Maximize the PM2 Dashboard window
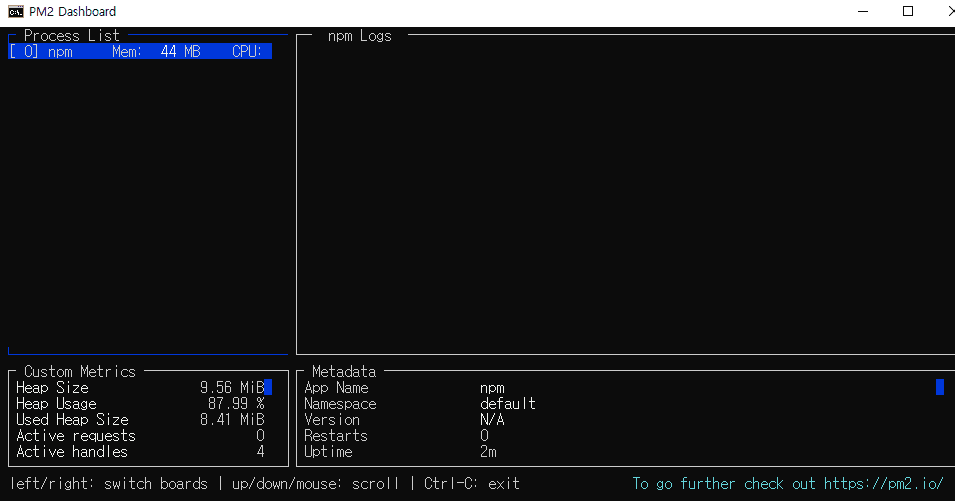Viewport: 955px width, 501px height. (907, 12)
